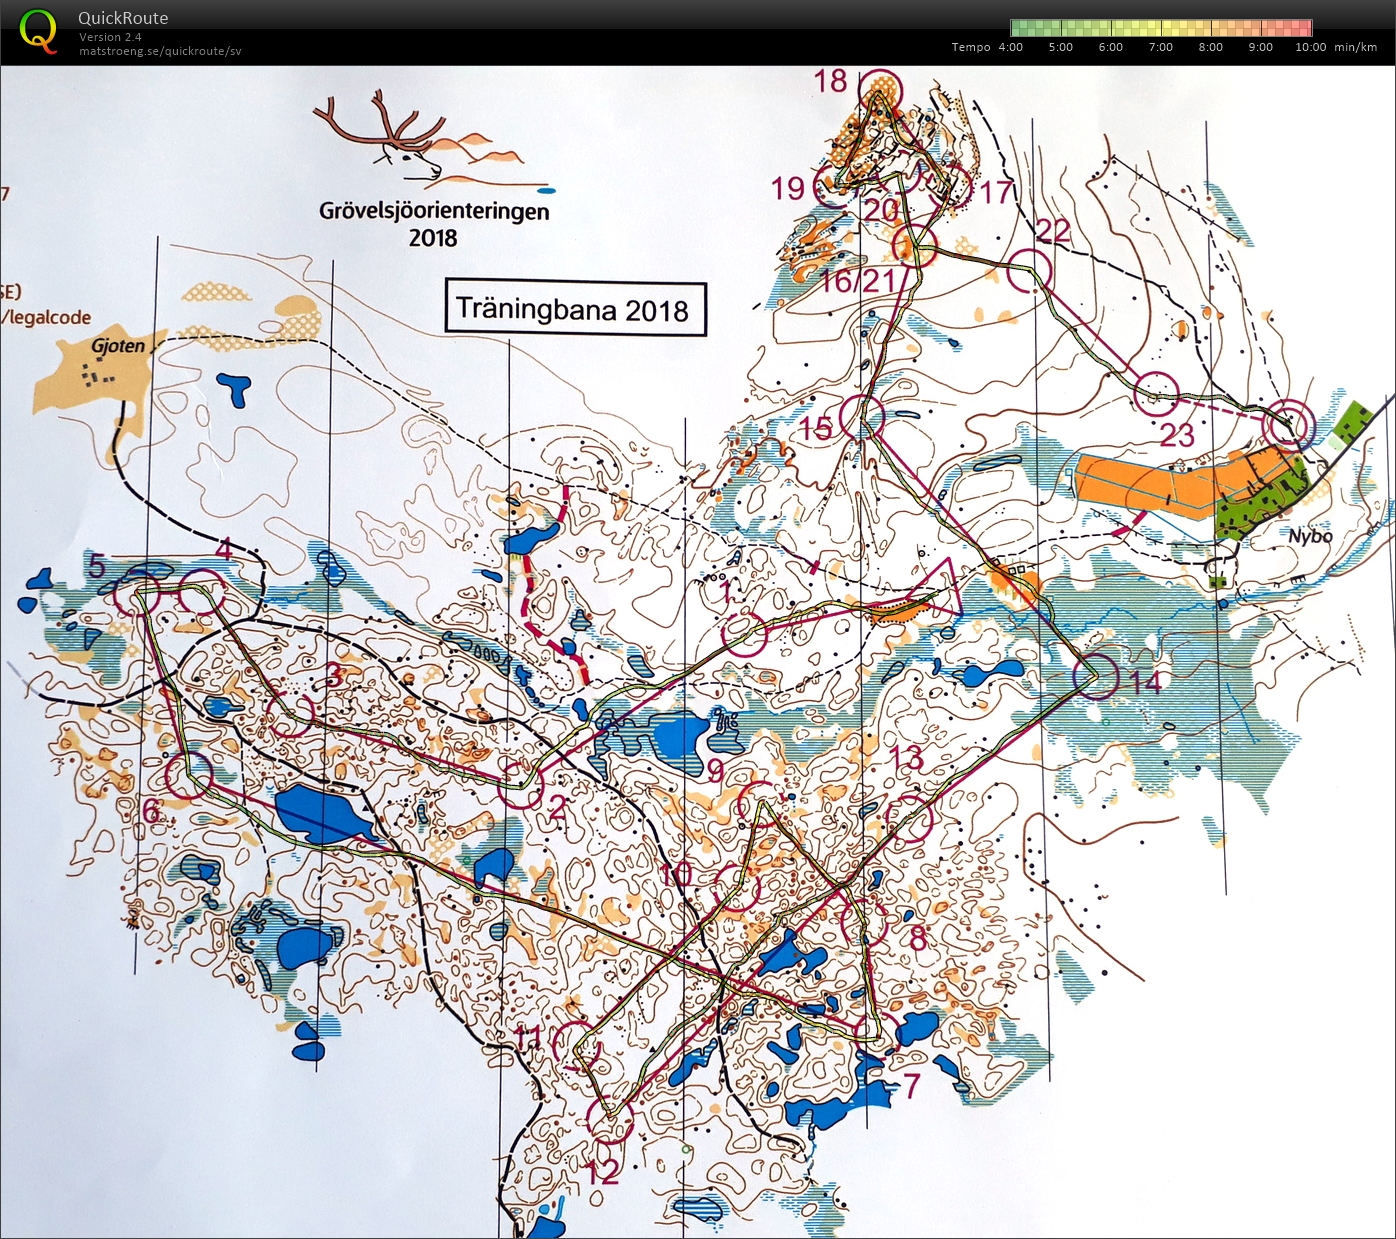Image resolution: width=1396 pixels, height=1239 pixels.
Task: Click the Version 2.4 text
Action: click(110, 37)
